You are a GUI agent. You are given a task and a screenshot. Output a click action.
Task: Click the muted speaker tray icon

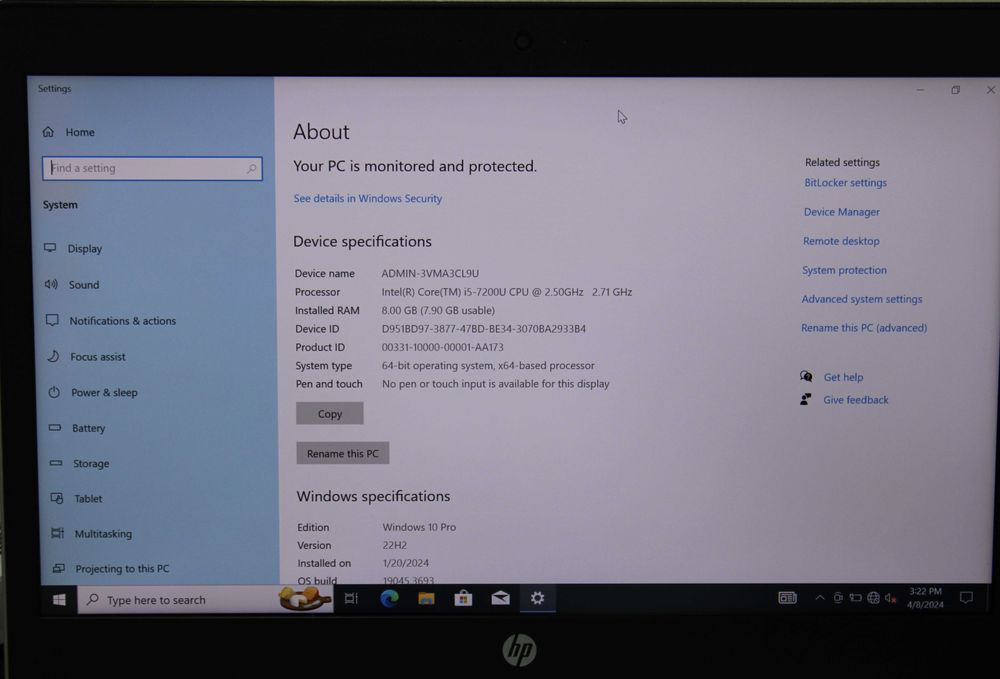pos(890,597)
